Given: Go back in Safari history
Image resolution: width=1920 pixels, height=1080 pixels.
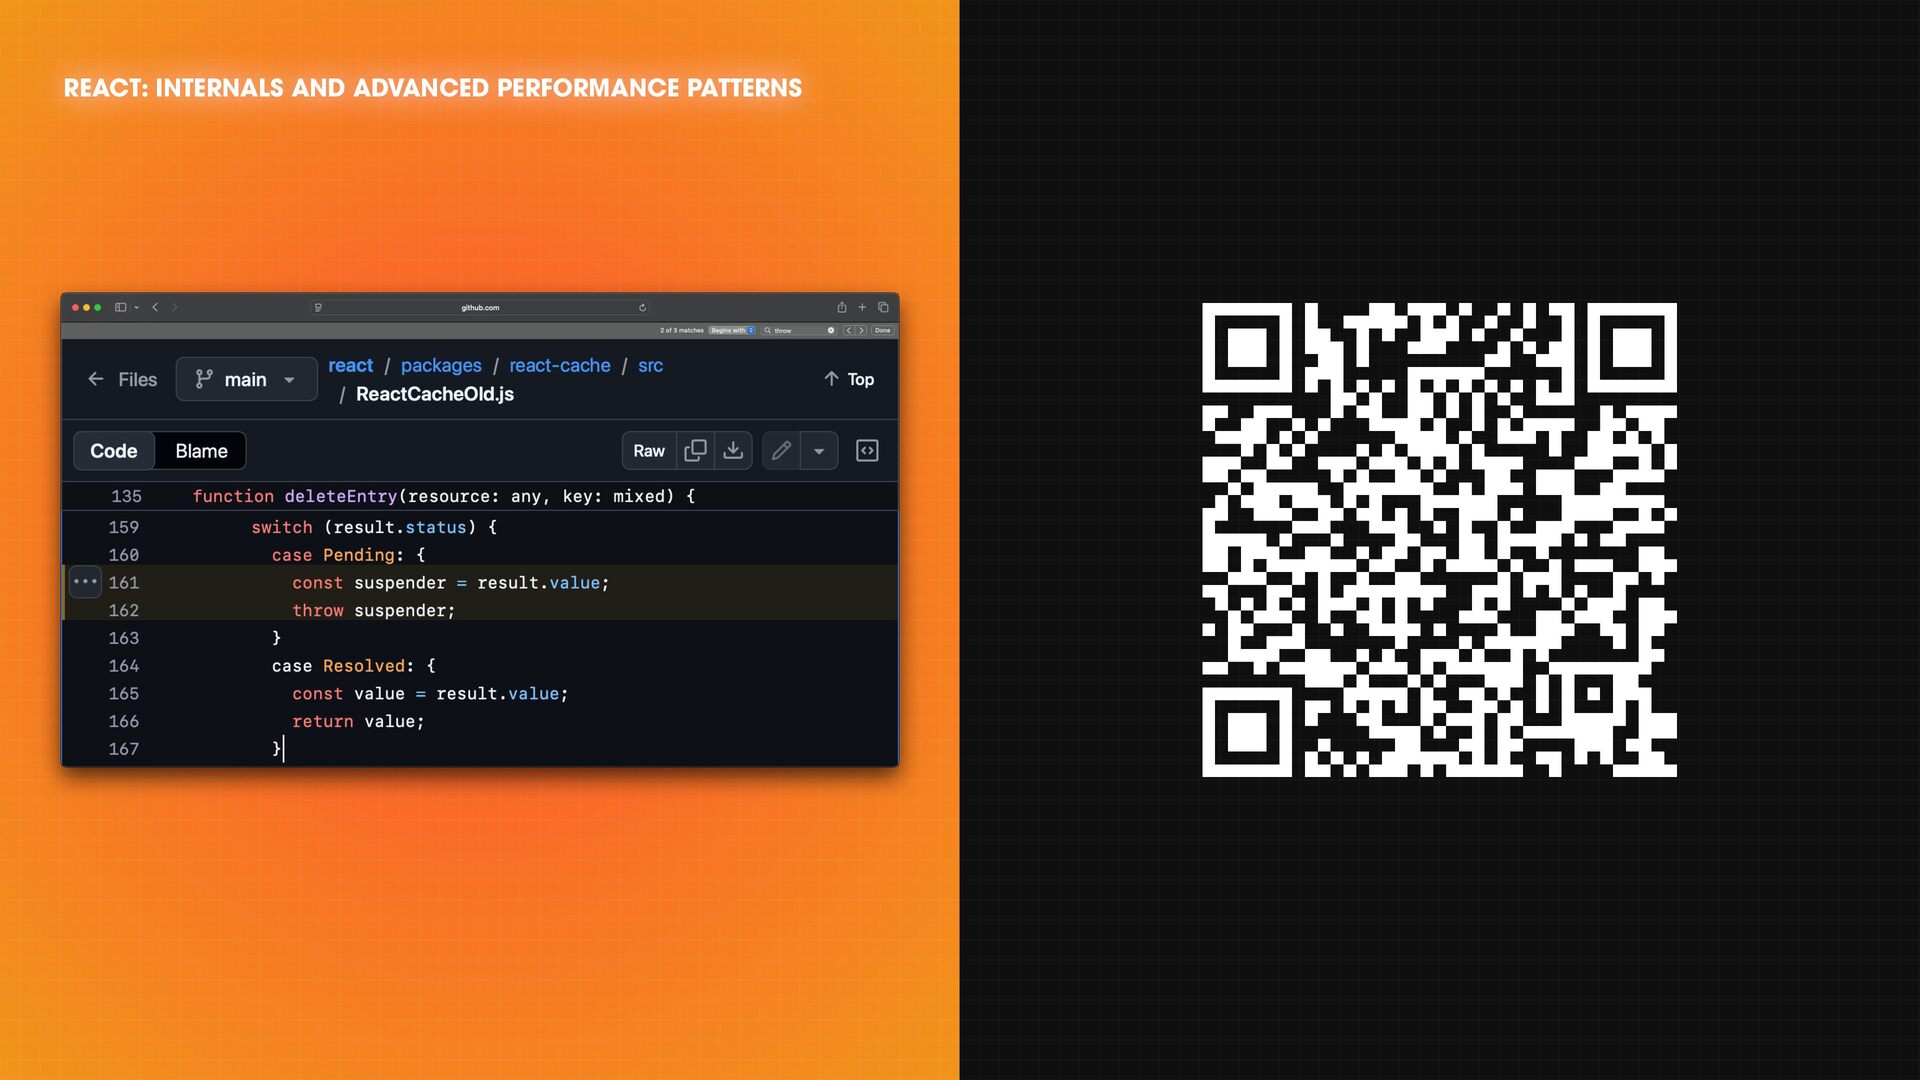Looking at the screenshot, I should pos(155,307).
